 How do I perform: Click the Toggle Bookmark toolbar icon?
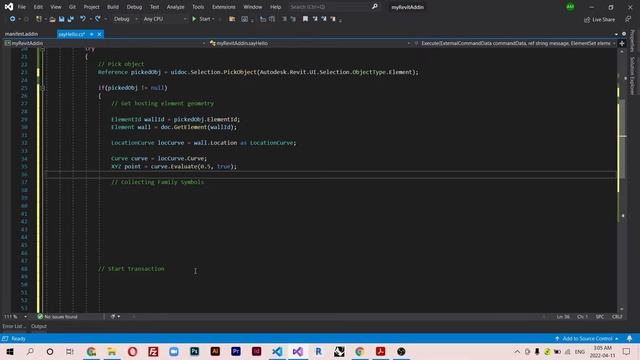click(305, 19)
